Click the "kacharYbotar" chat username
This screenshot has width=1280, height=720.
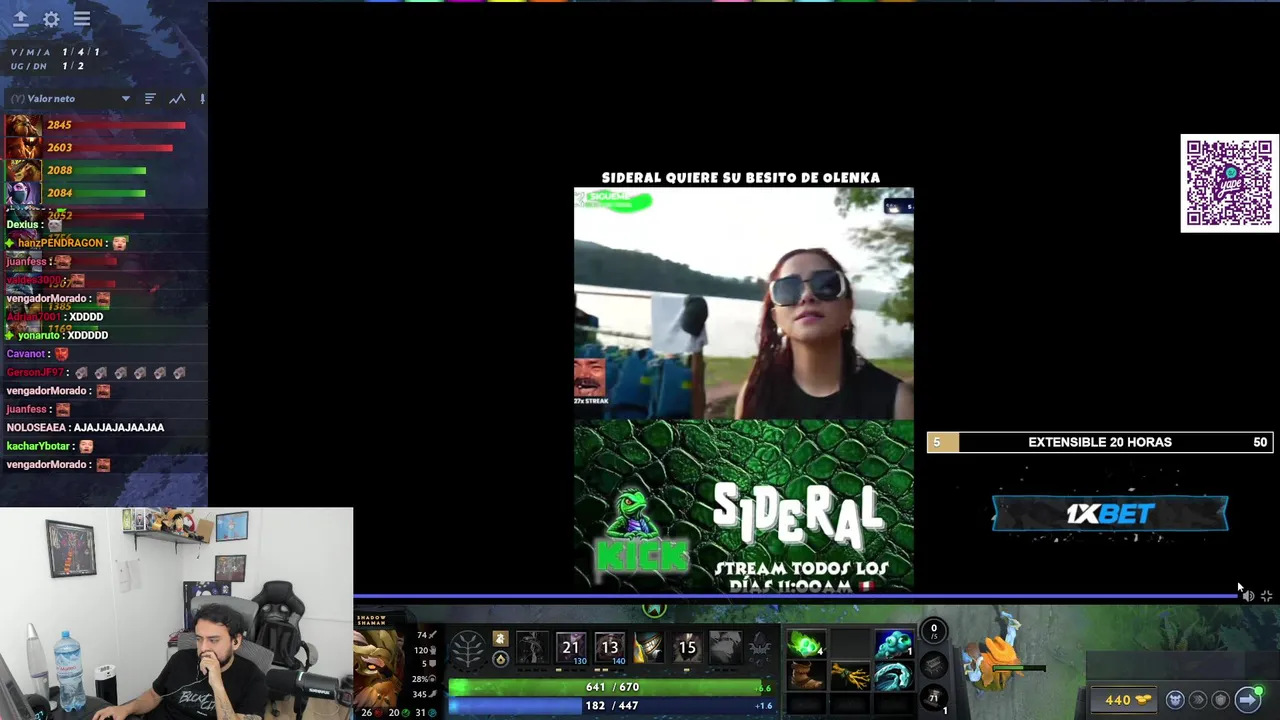click(38, 446)
